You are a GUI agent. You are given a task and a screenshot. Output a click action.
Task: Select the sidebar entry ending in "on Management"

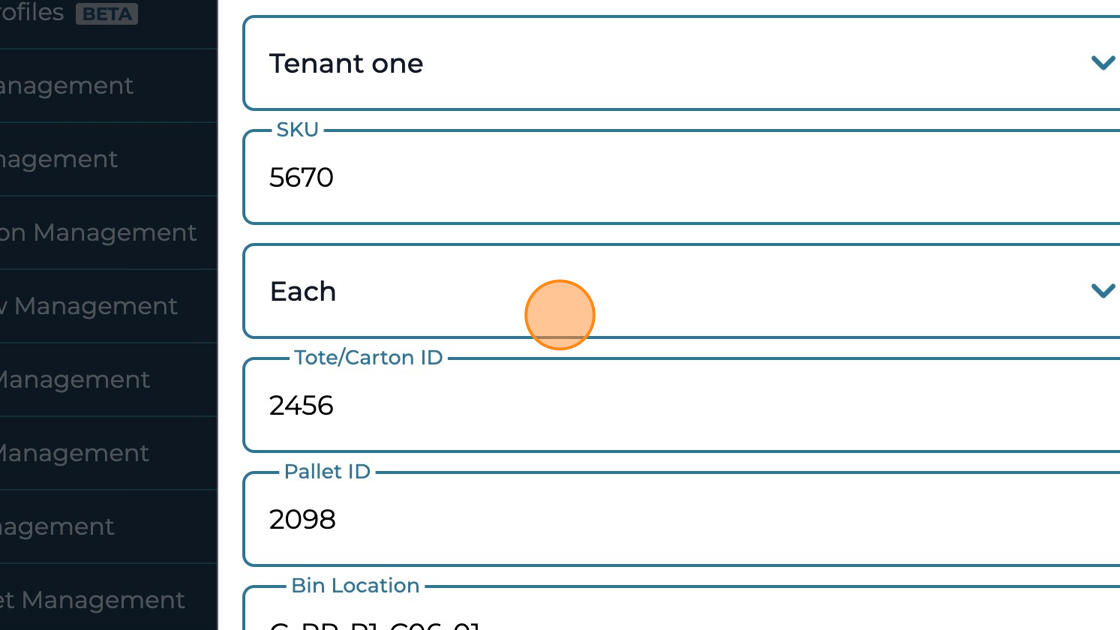(x=98, y=233)
